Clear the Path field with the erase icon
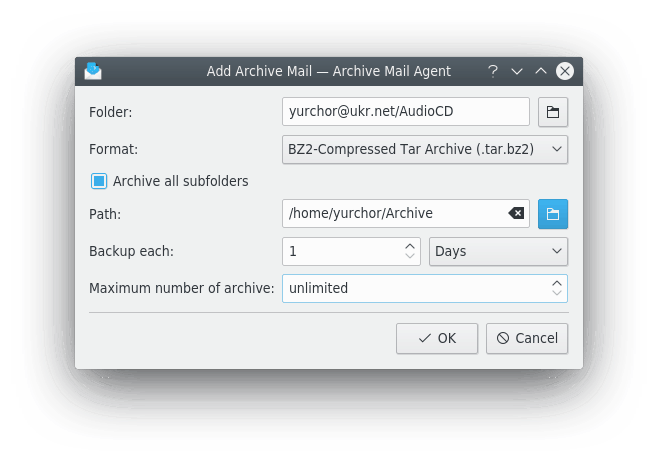The height and width of the screenshot is (462, 658). pos(516,213)
